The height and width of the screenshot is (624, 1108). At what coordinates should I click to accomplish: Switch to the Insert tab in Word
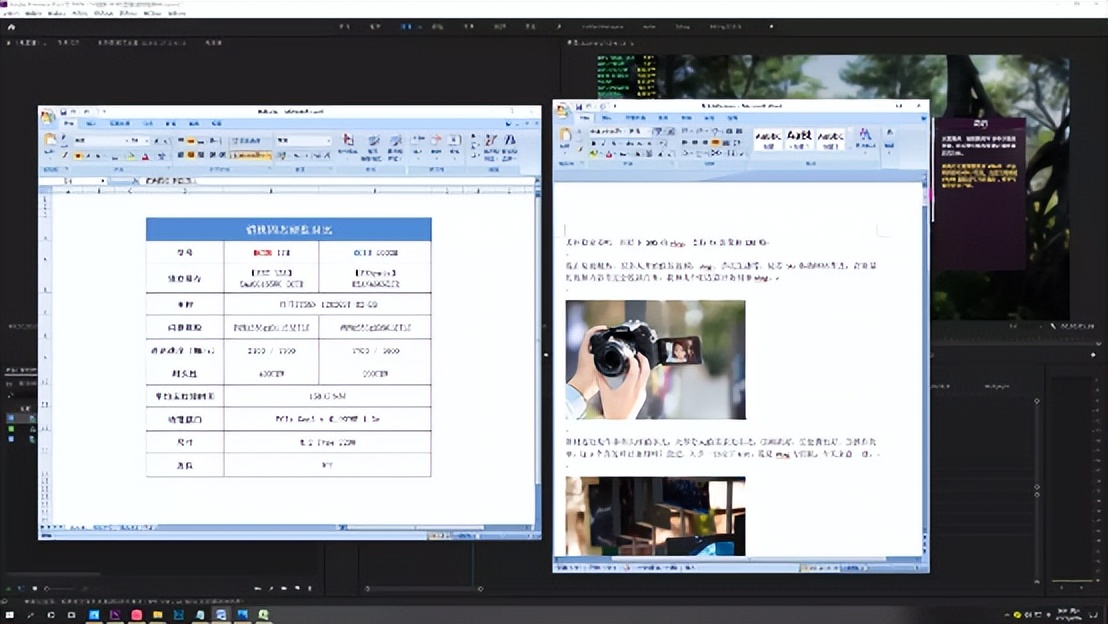[606, 118]
